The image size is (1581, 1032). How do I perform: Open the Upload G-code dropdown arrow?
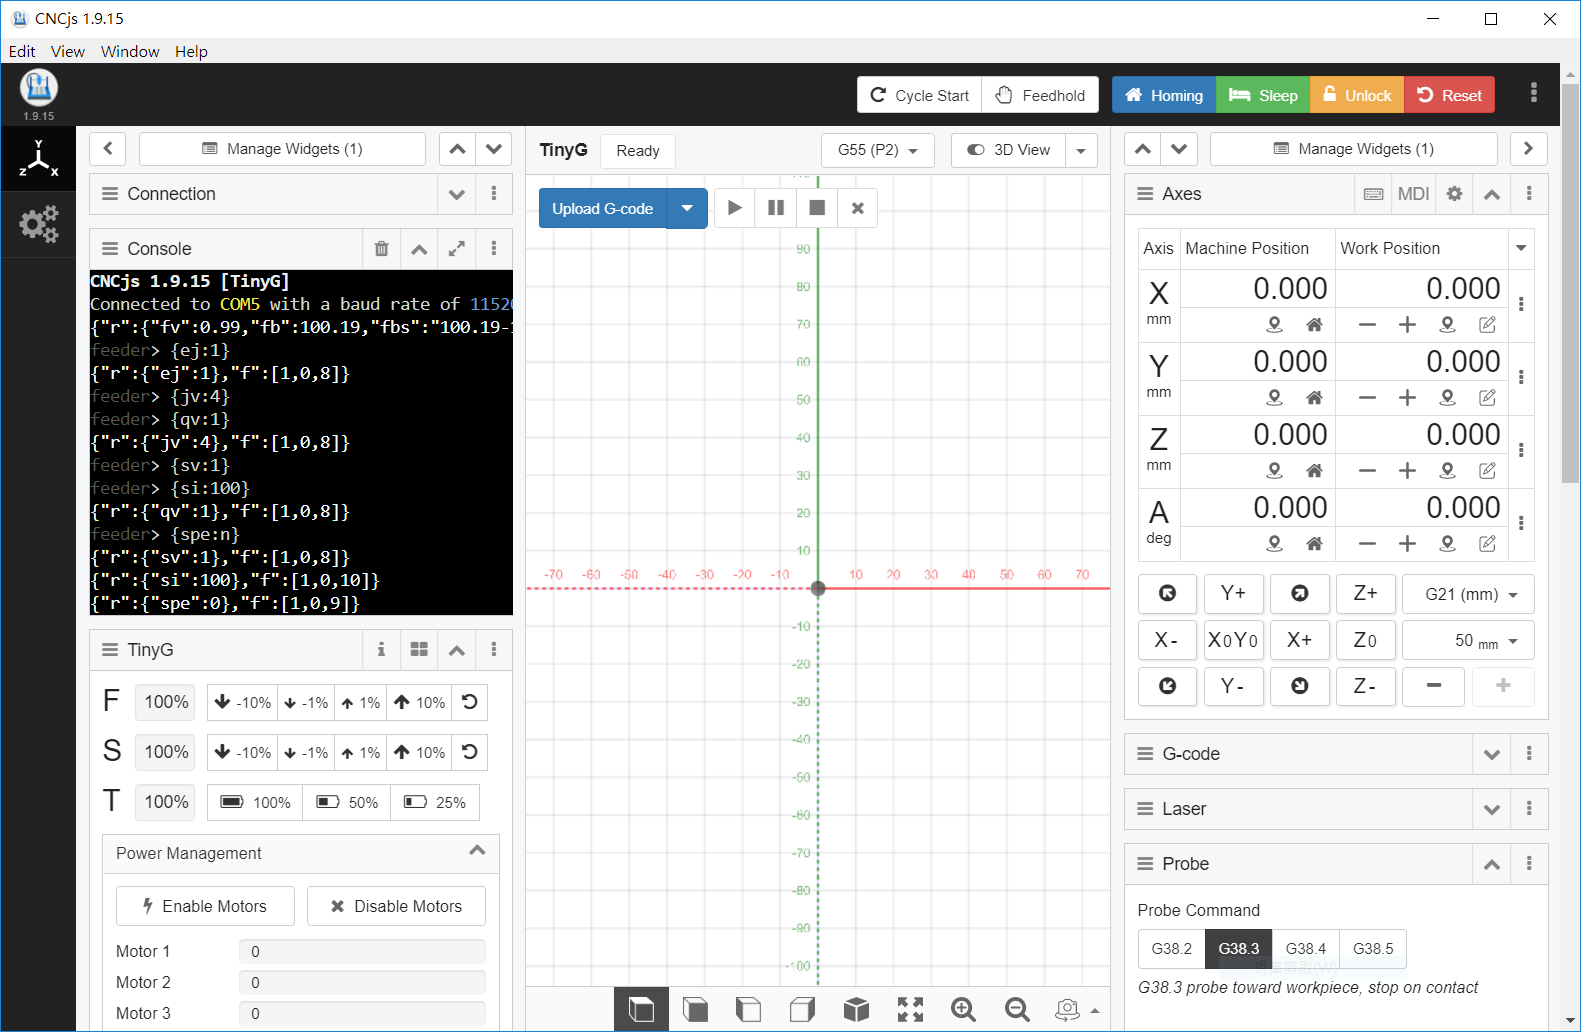687,208
